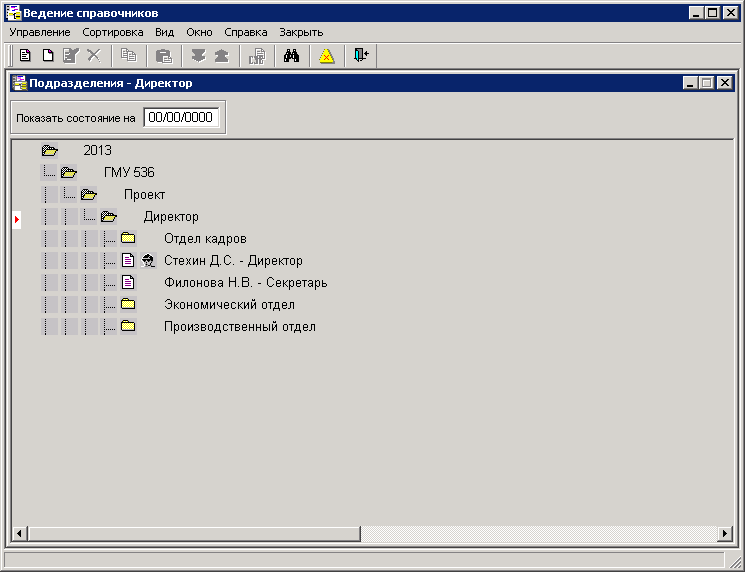Click the folder icon of Производственный отдел
The width and height of the screenshot is (745, 572).
[128, 326]
